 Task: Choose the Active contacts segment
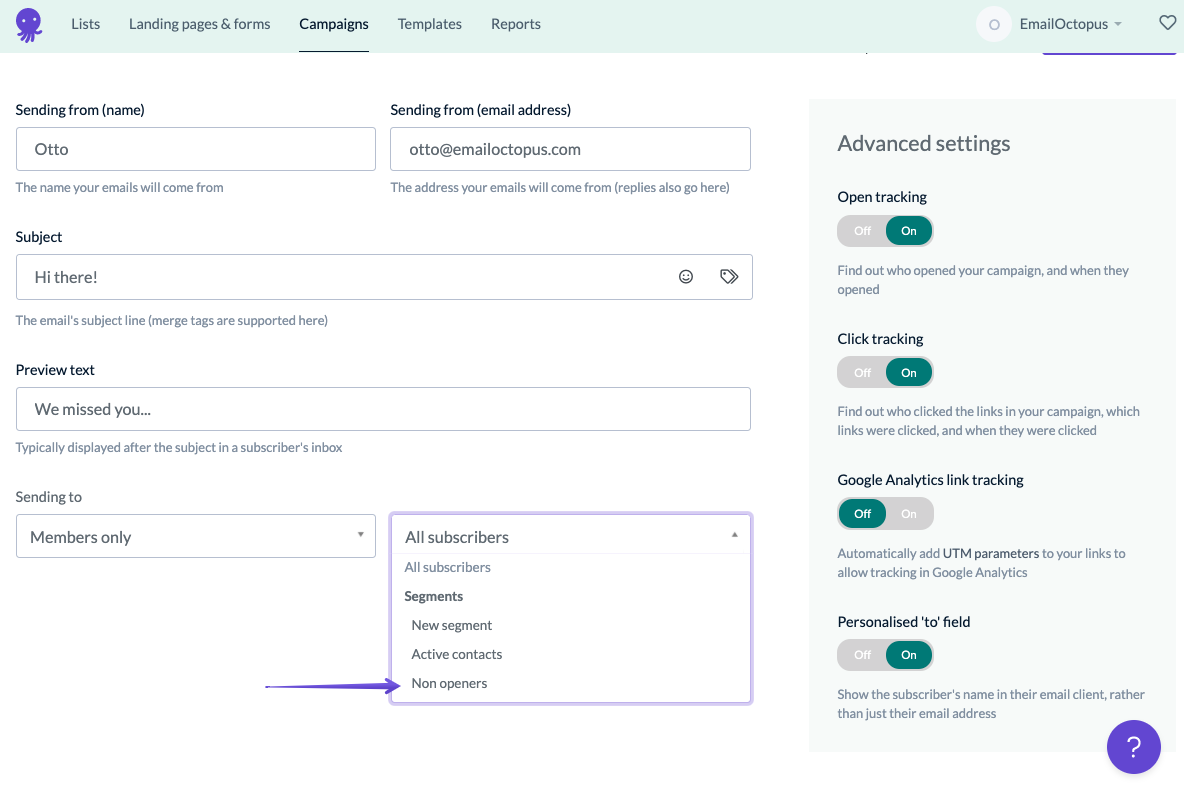[x=456, y=653]
